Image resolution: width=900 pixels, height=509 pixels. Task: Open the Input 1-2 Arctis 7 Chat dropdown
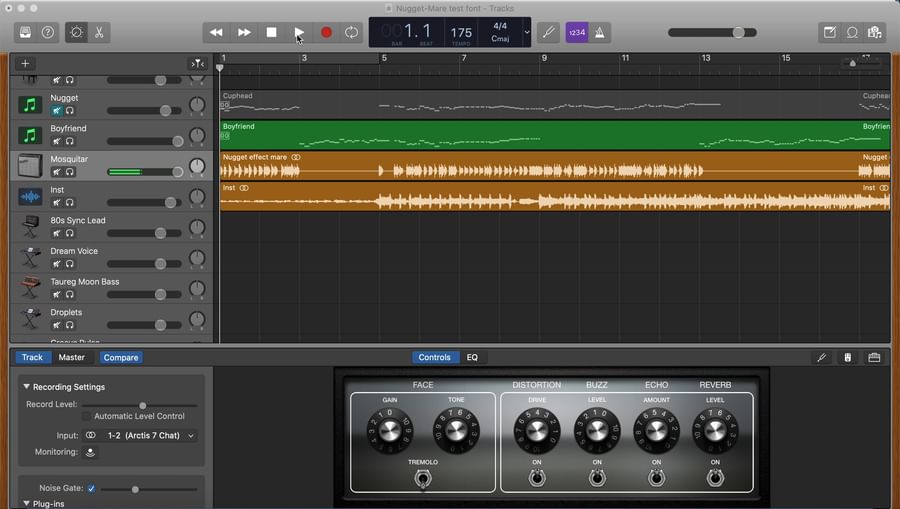tap(151, 436)
